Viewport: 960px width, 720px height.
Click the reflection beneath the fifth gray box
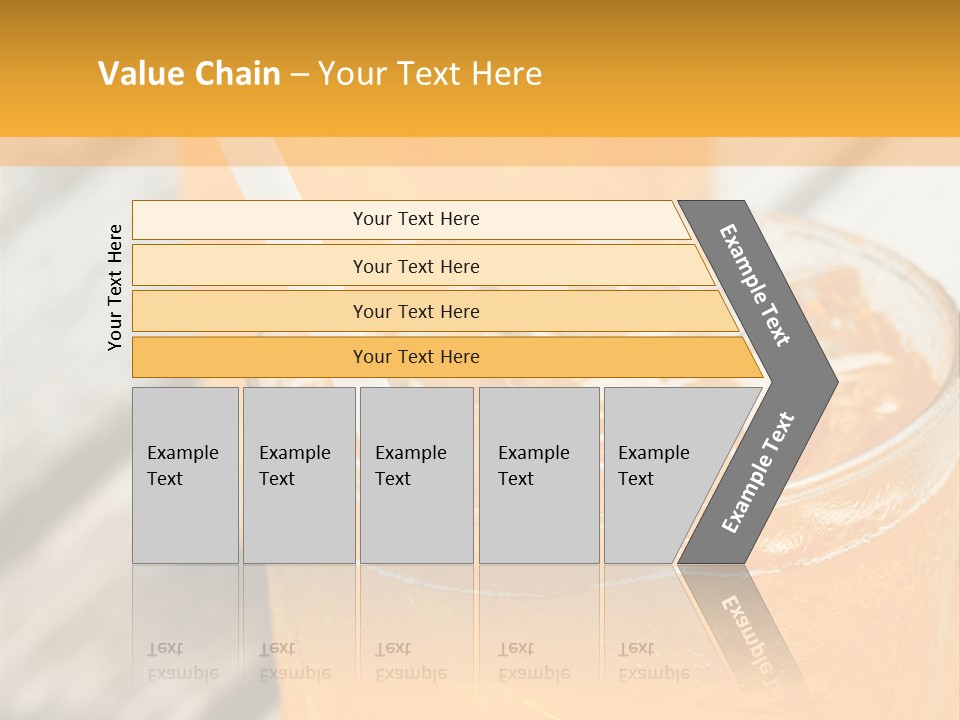pyautogui.click(x=650, y=630)
